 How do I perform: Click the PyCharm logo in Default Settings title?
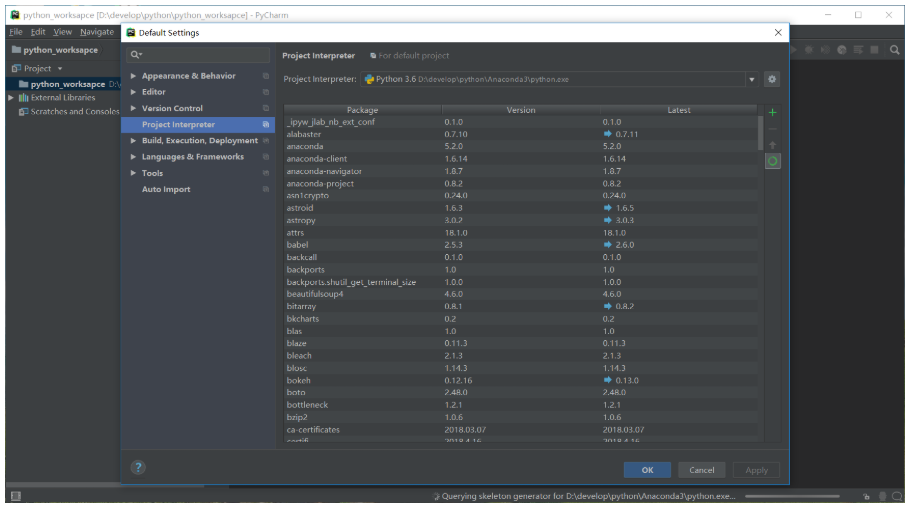(131, 33)
